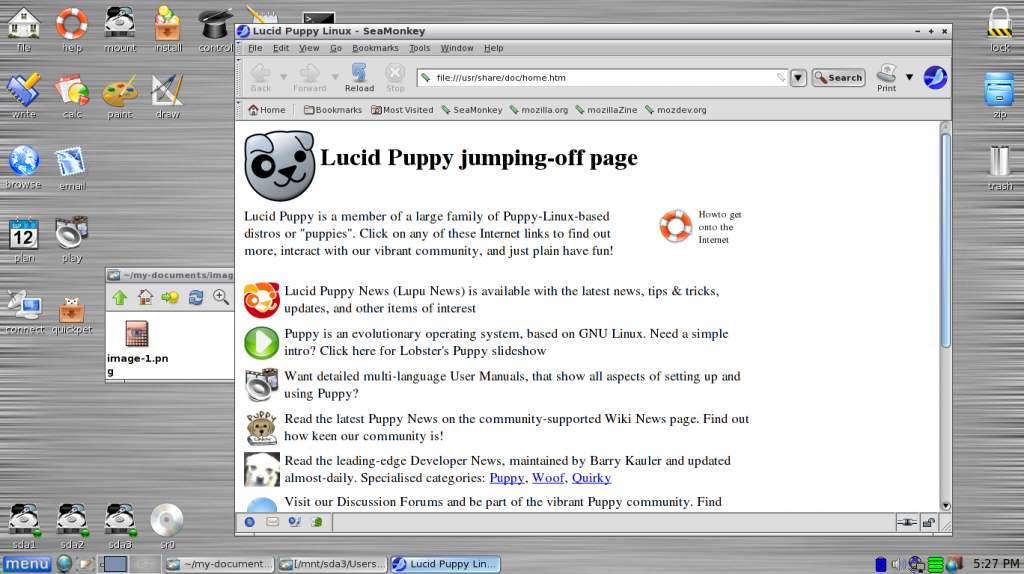Open the Mail component icon in status bar
This screenshot has height=574, width=1024.
coord(272,522)
